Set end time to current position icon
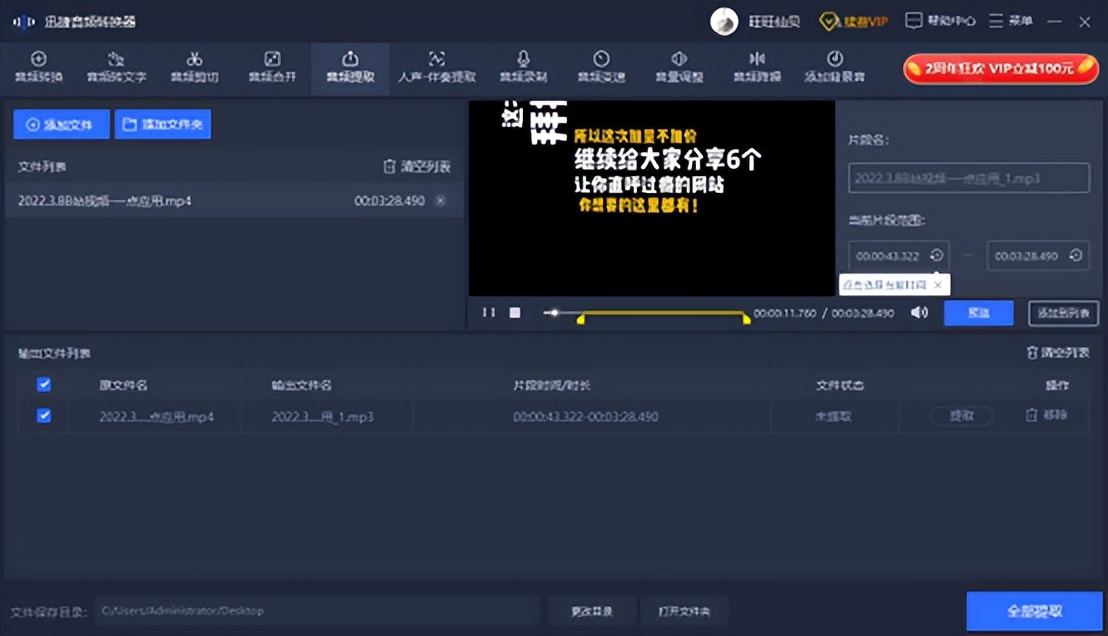Screen dimensions: 1108x636 (x=1075, y=255)
